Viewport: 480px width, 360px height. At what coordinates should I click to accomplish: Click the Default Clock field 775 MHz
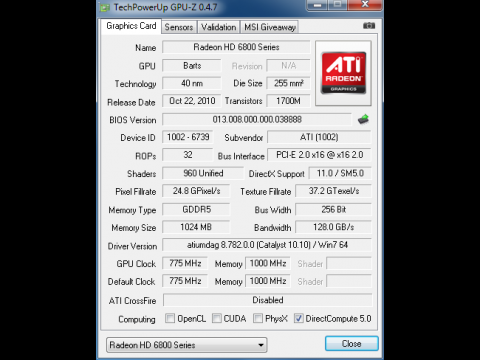click(185, 281)
